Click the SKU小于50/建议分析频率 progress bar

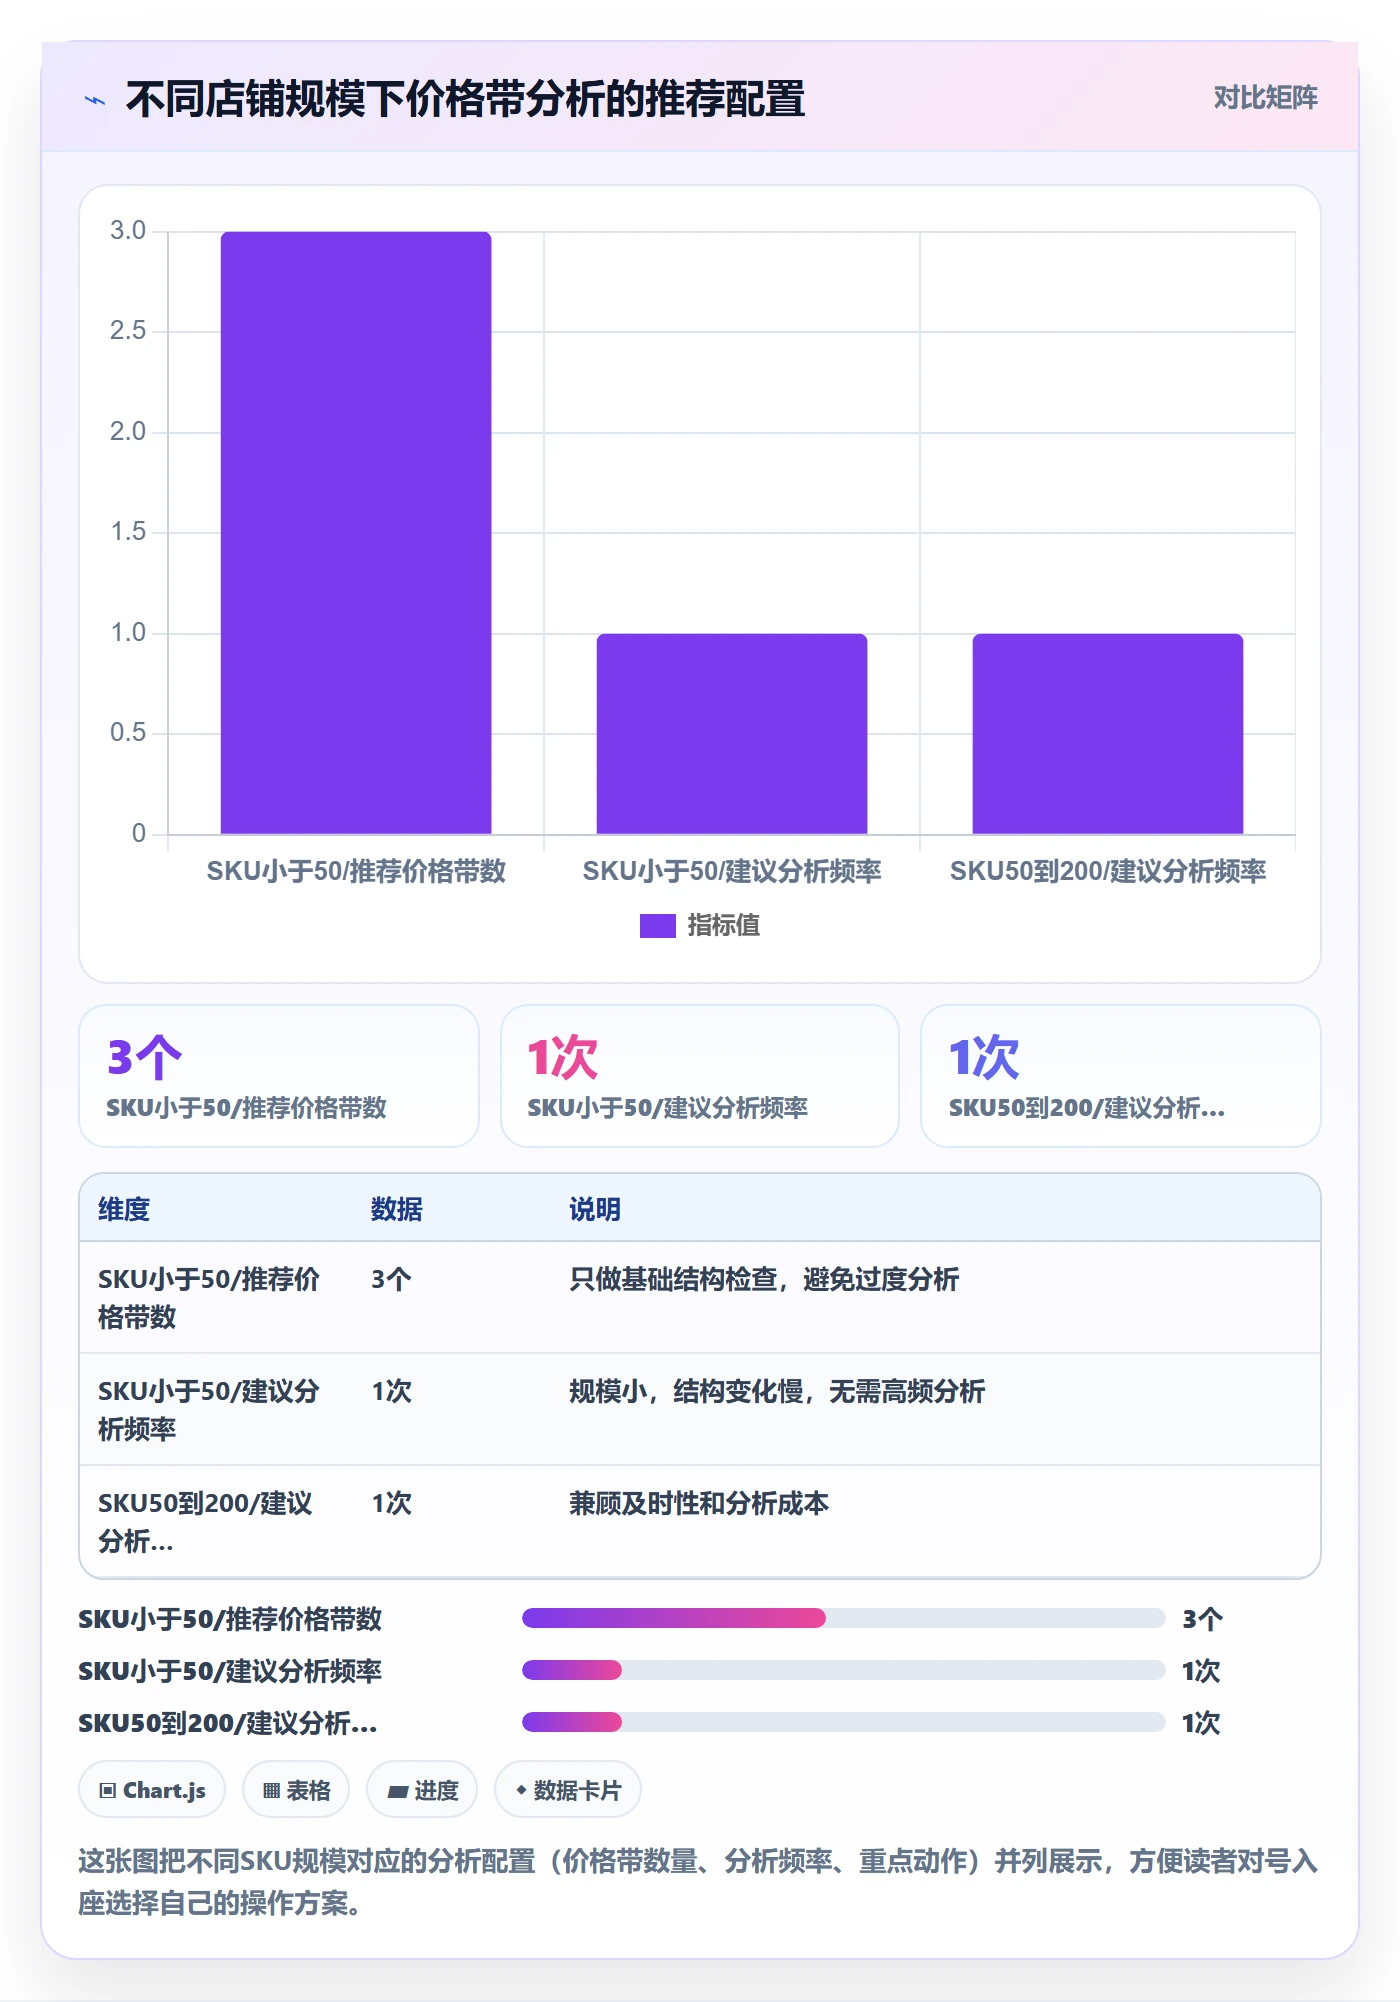click(843, 1670)
